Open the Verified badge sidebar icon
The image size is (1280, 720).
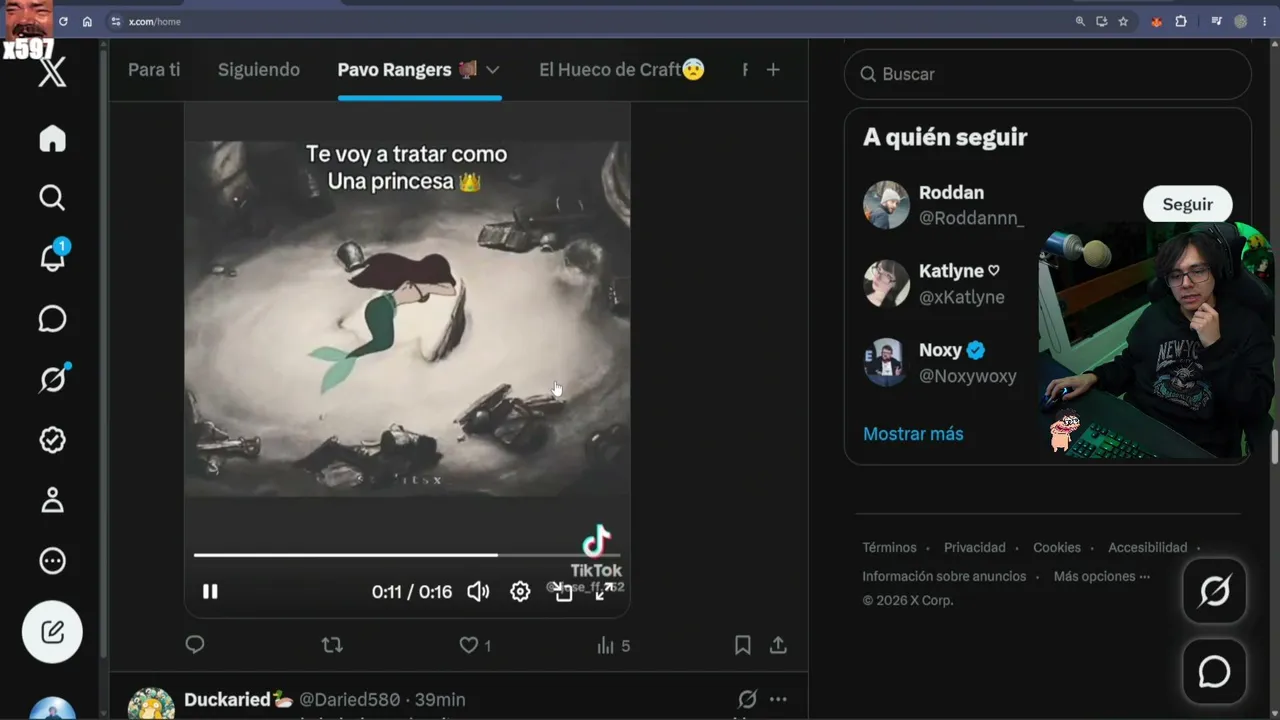52,440
